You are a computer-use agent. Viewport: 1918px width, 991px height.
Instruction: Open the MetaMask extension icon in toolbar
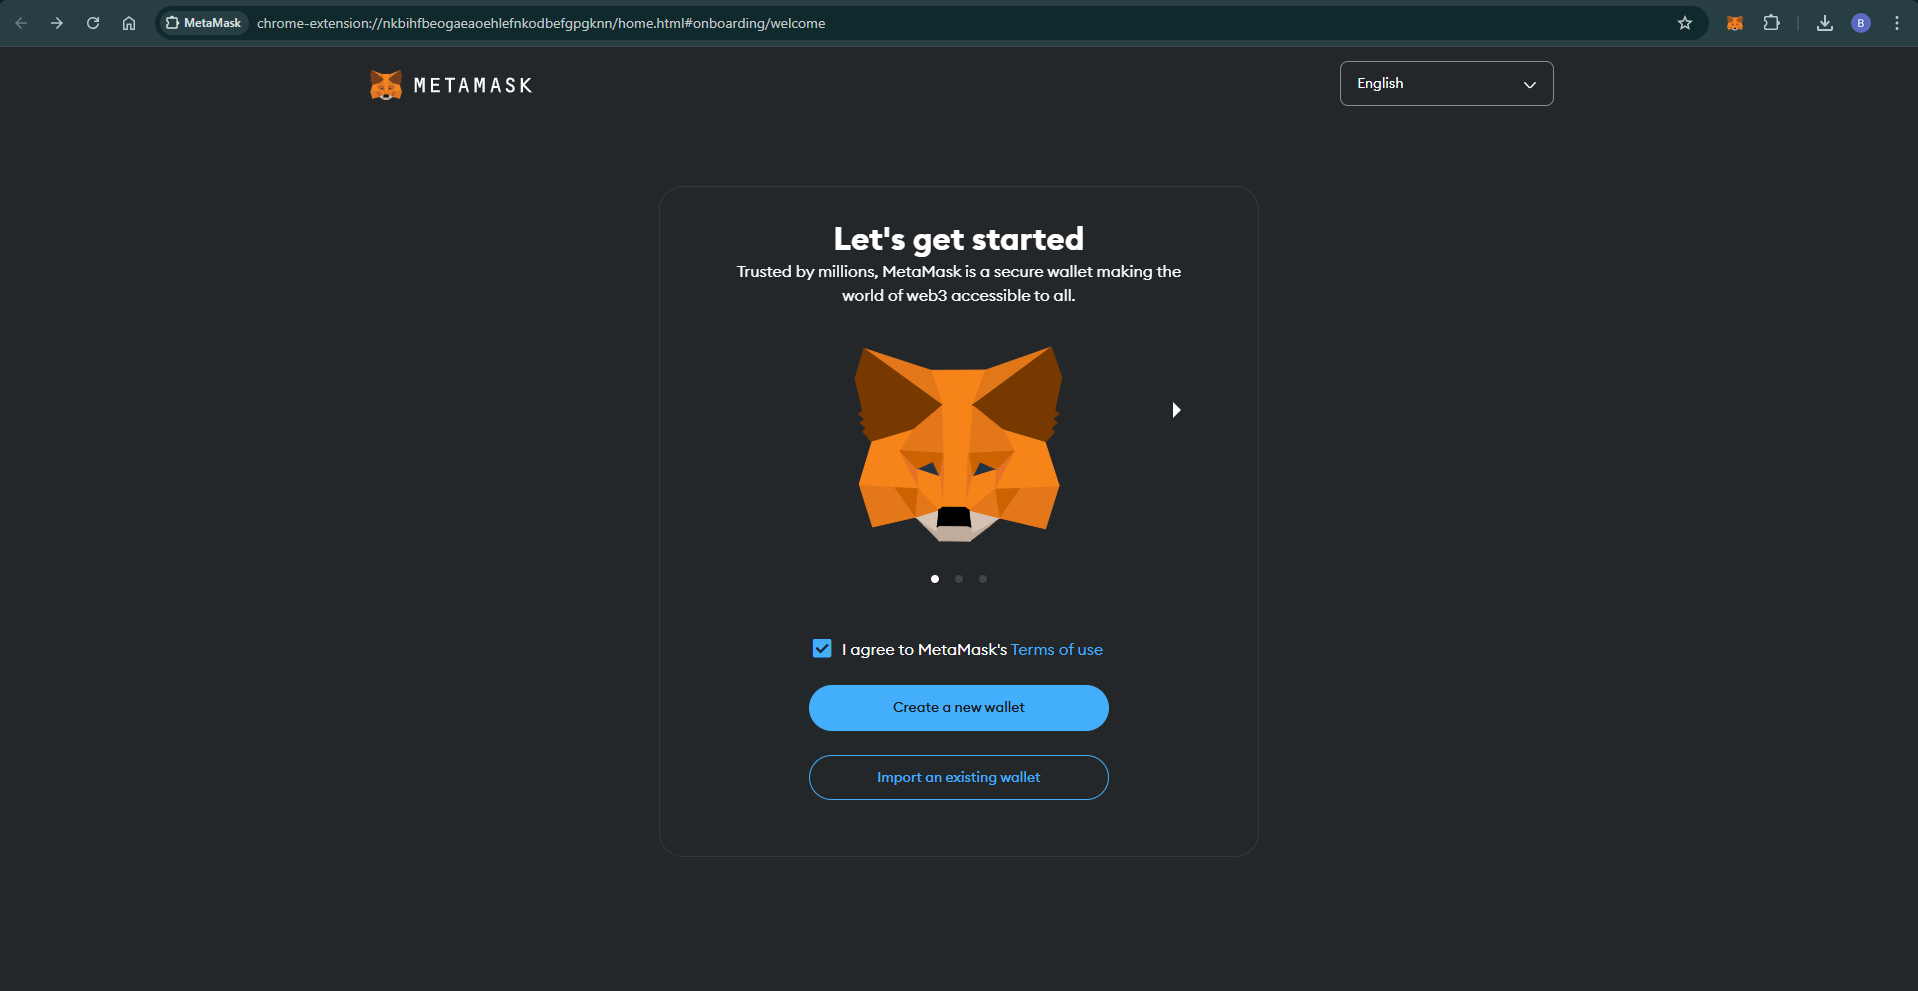point(1735,23)
